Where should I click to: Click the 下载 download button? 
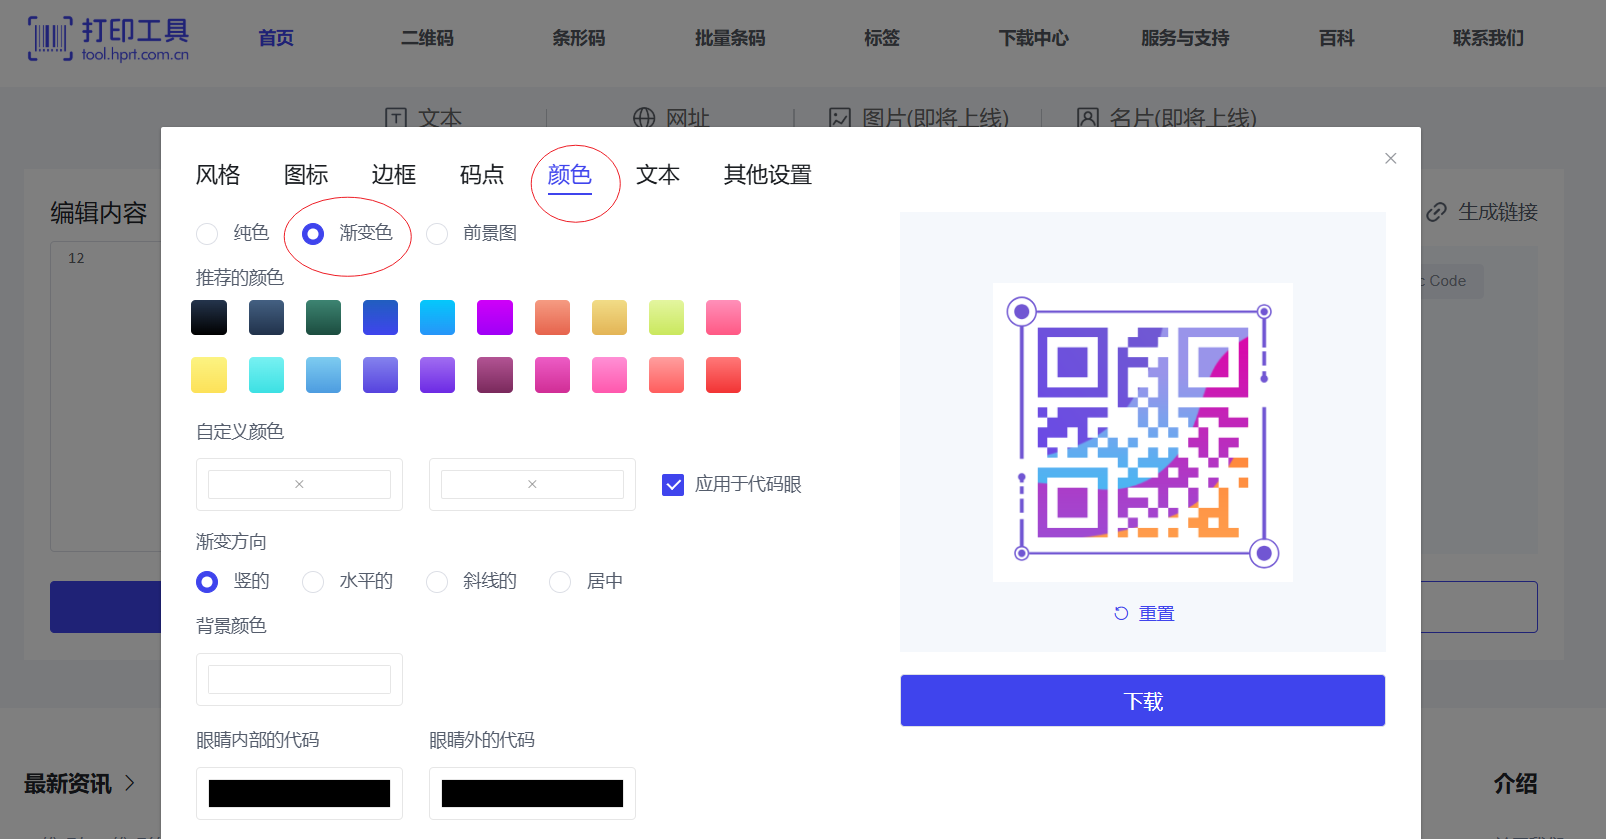[x=1143, y=701]
